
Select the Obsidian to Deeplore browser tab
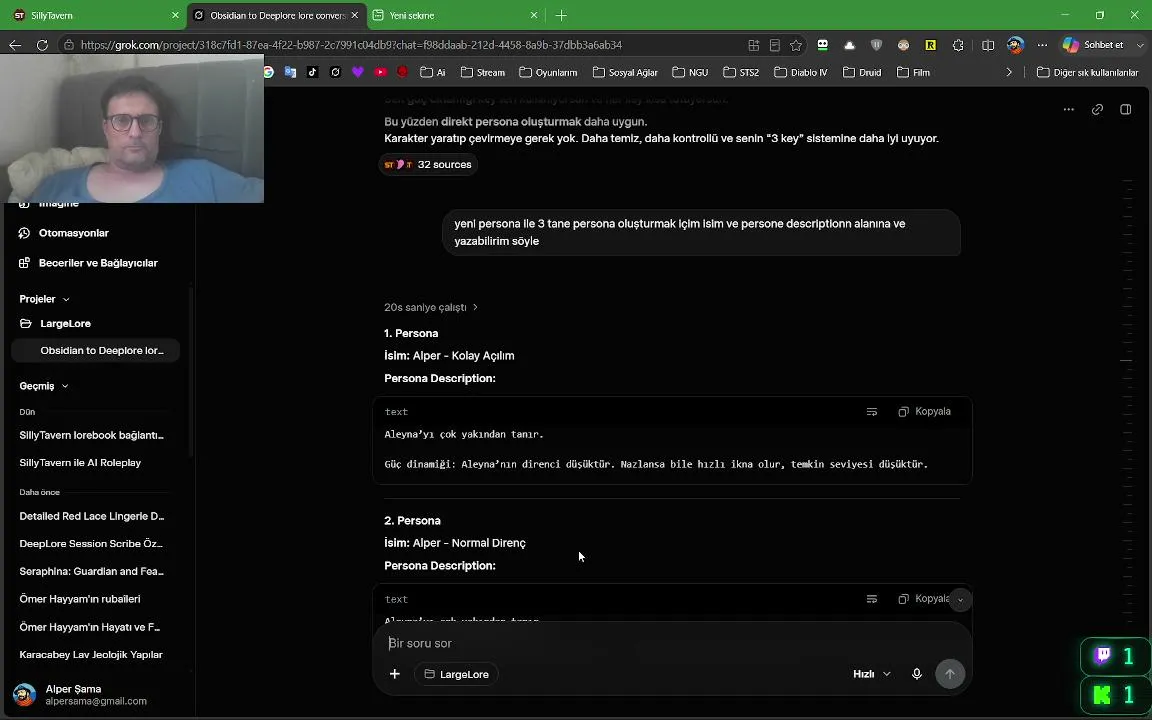(276, 15)
